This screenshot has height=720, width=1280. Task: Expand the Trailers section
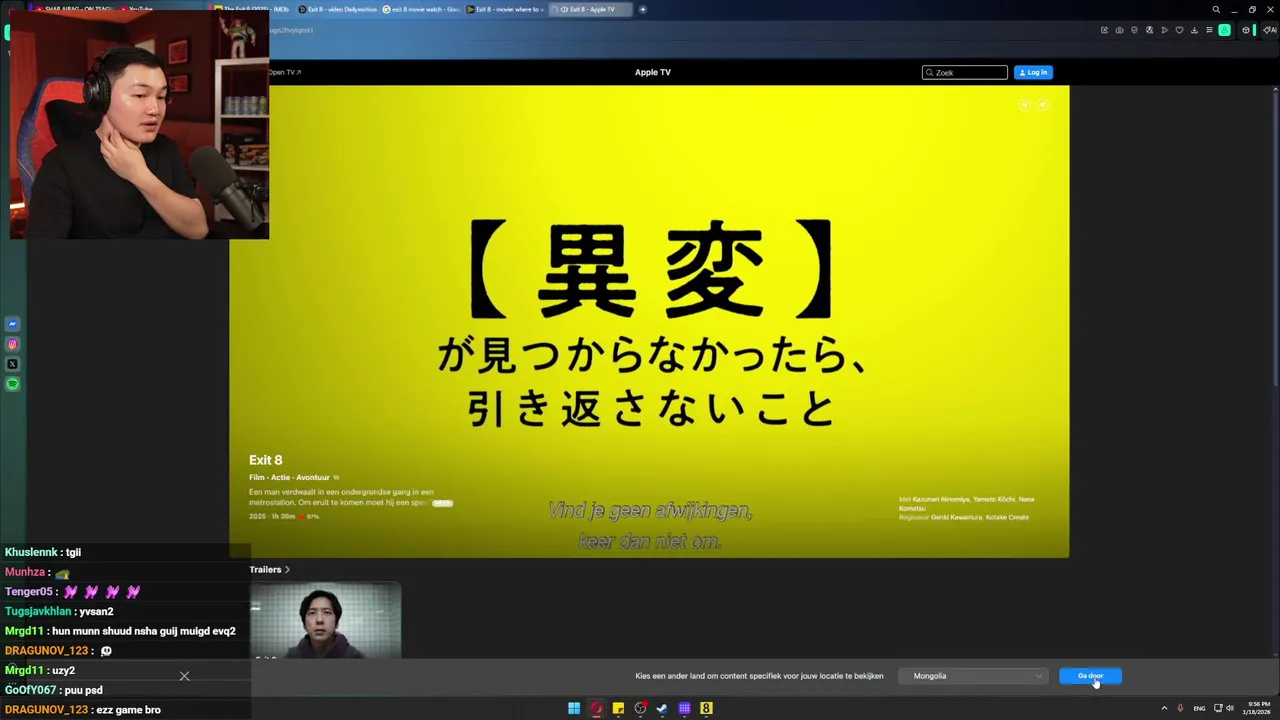[269, 569]
